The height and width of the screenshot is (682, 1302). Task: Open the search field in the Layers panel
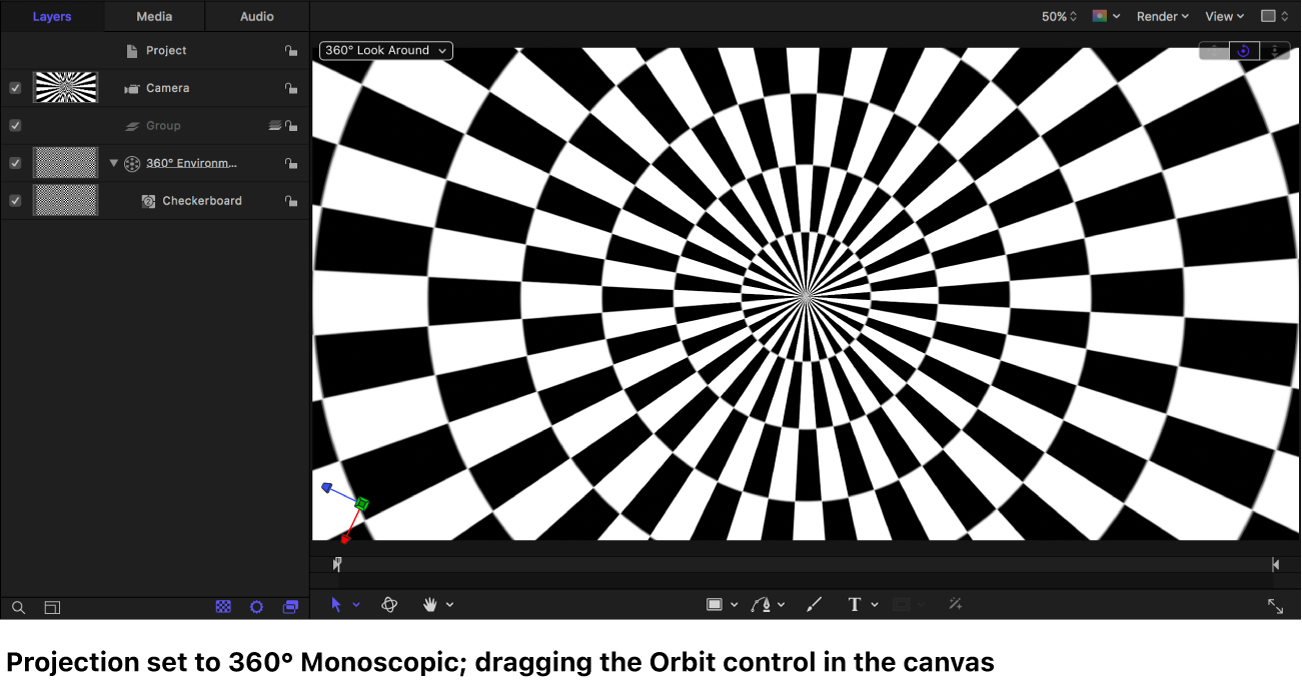(x=18, y=607)
